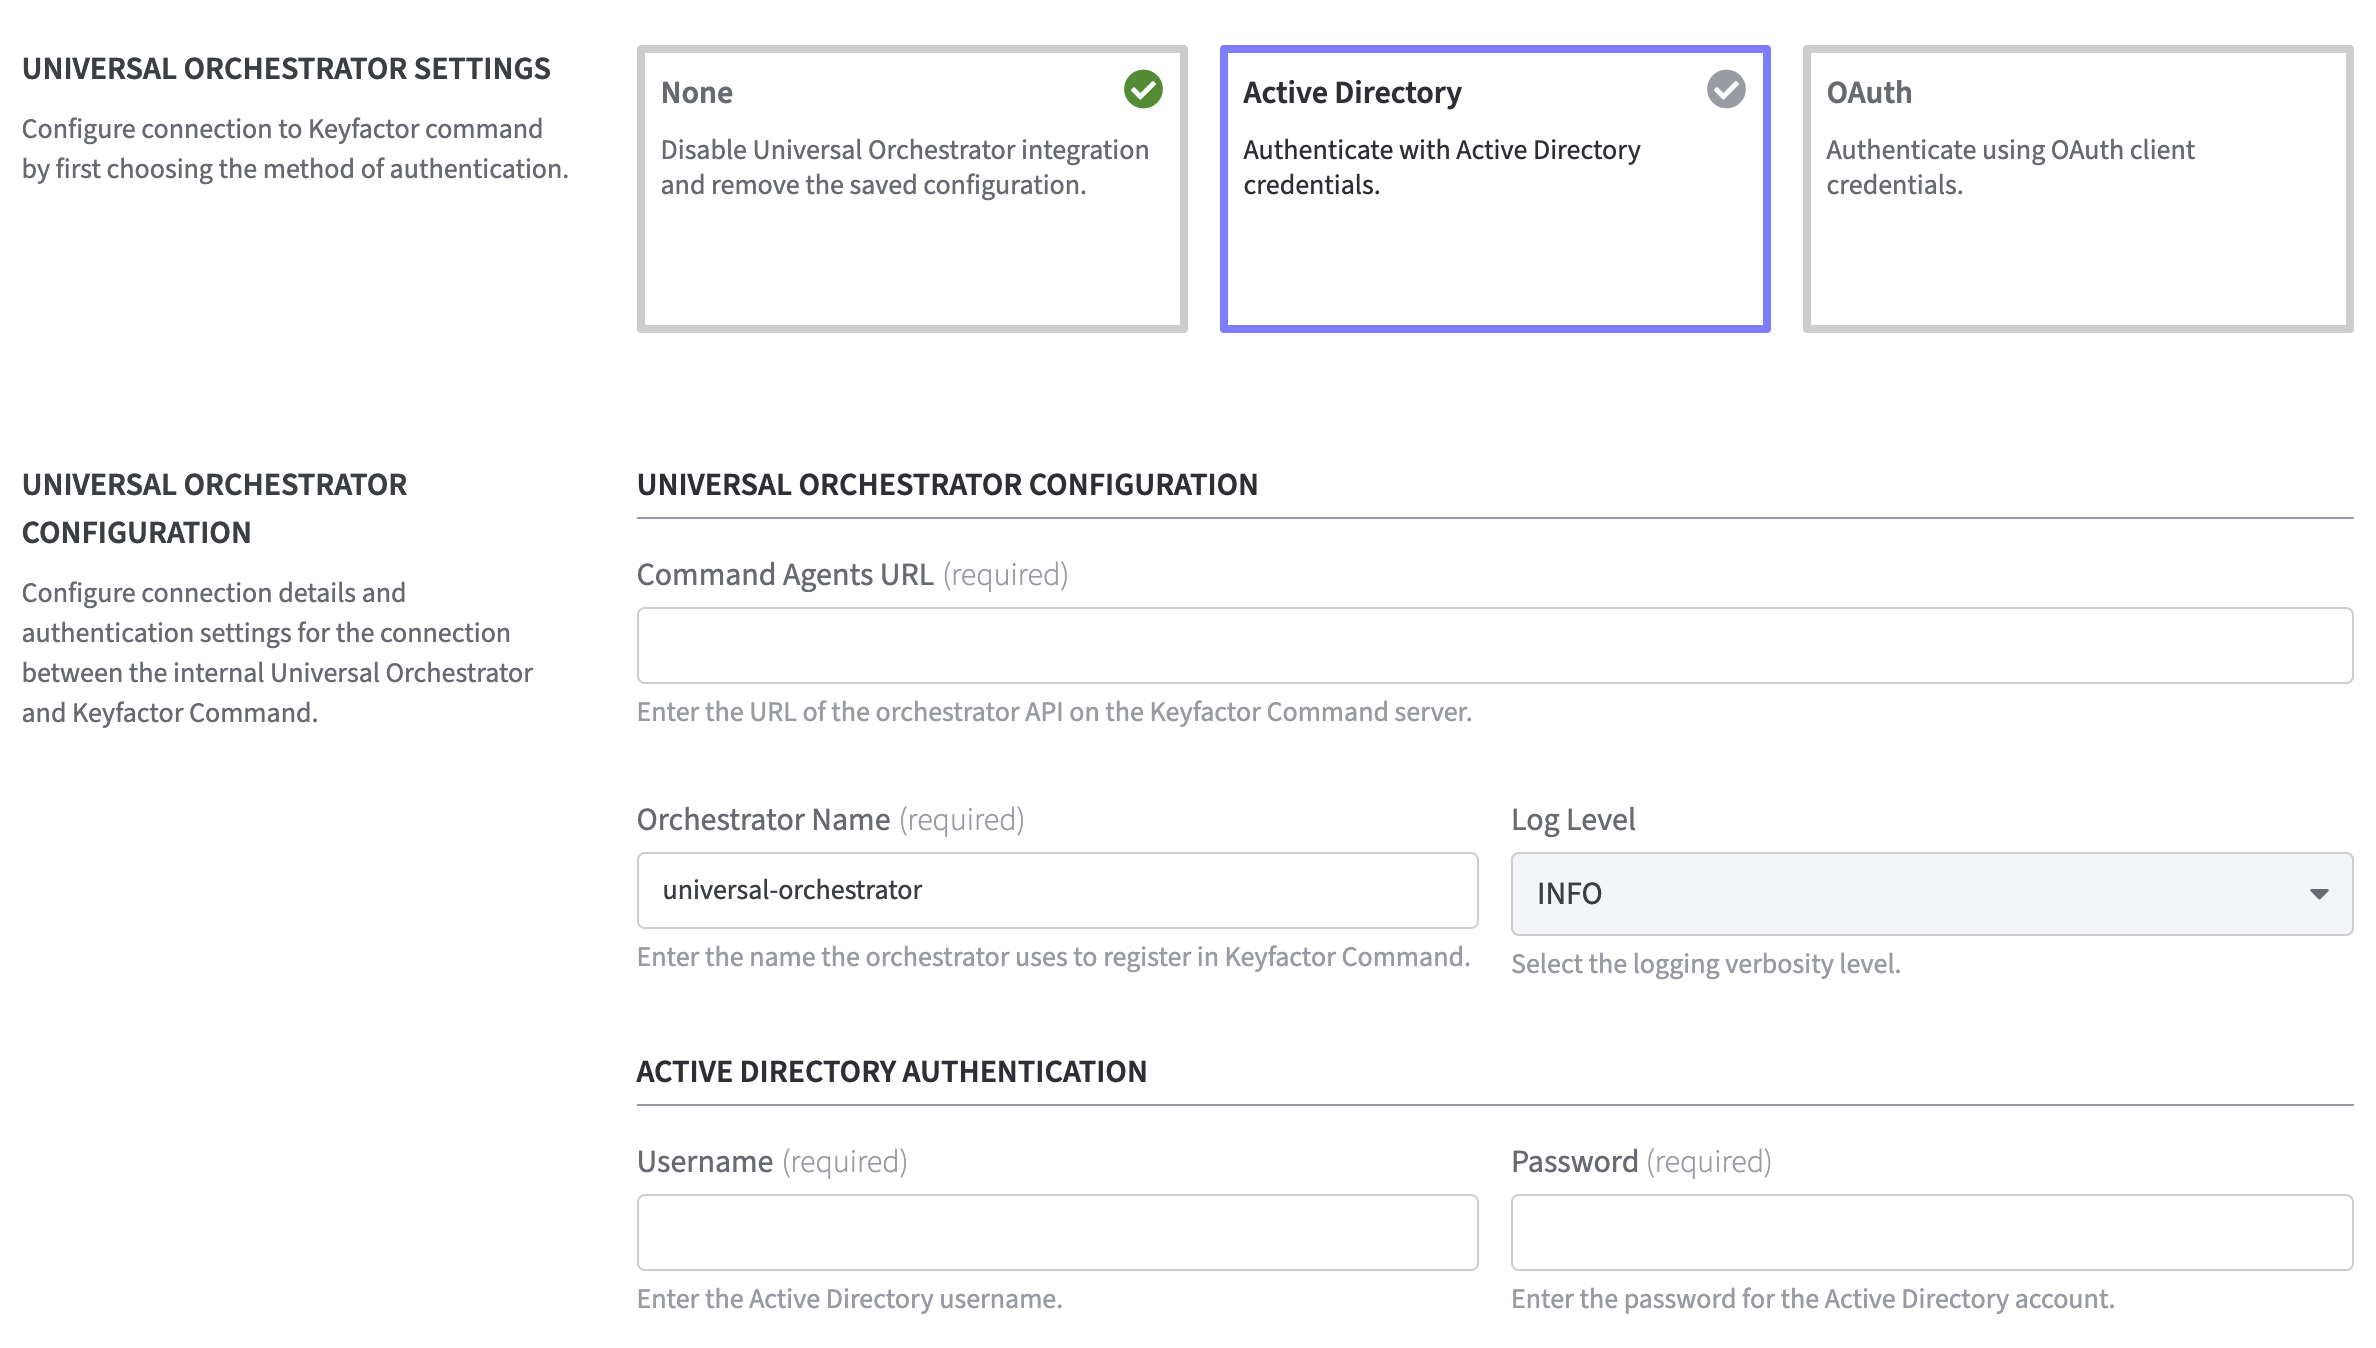Click 'Enter the Active Directory username.' hint
2376x1348 pixels.
coord(850,1299)
